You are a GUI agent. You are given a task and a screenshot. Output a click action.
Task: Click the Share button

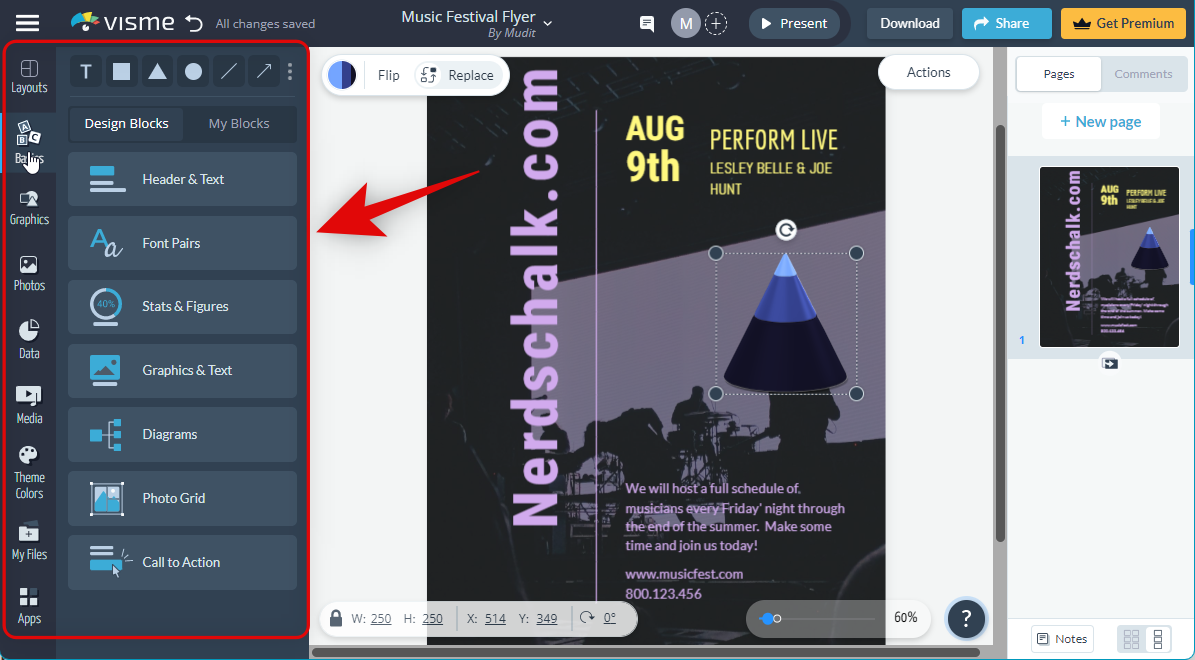pyautogui.click(x=1006, y=24)
